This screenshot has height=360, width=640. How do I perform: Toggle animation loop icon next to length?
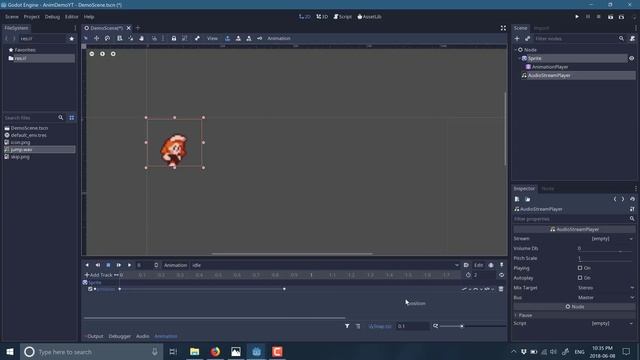pyautogui.click(x=502, y=275)
